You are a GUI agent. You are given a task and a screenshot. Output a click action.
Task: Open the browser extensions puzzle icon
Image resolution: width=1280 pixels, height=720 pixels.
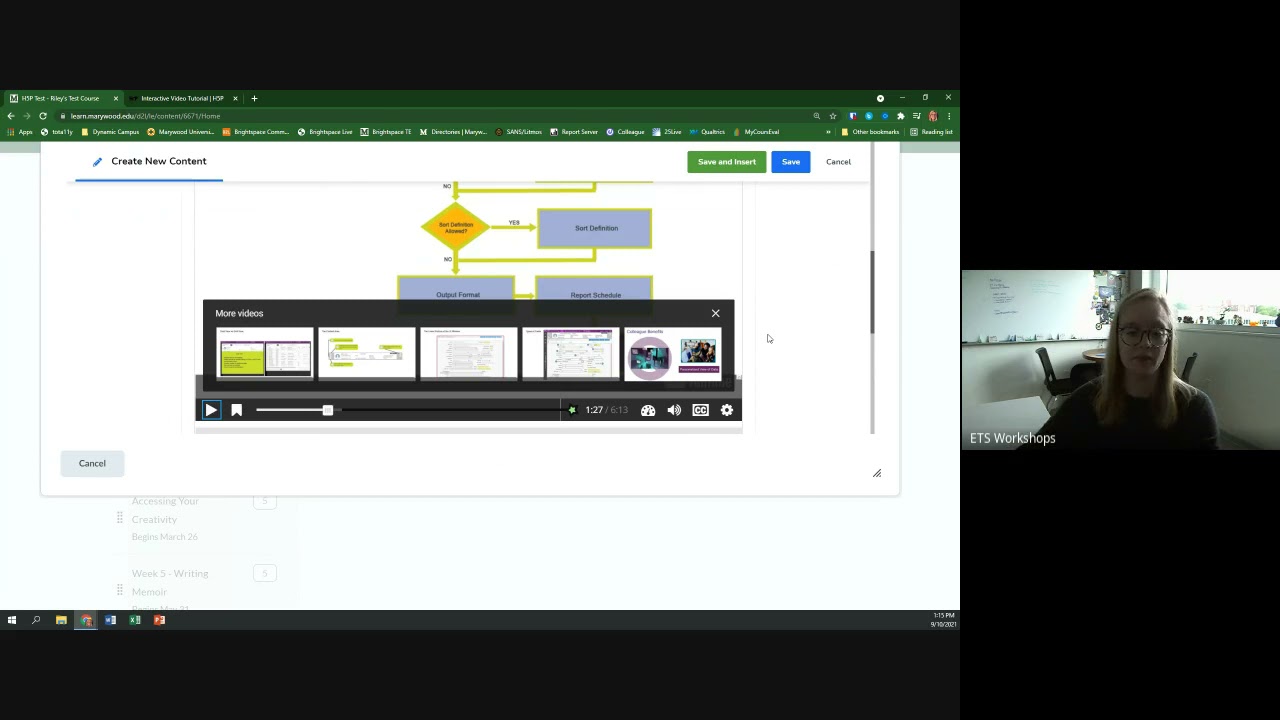(x=900, y=116)
